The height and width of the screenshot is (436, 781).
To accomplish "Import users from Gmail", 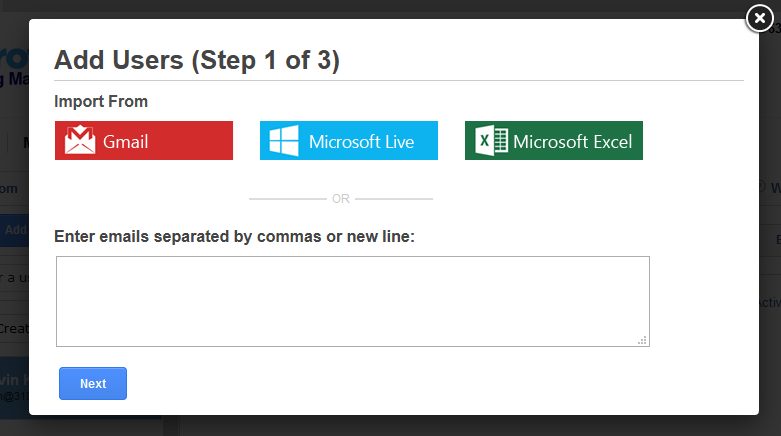I will pyautogui.click(x=144, y=141).
